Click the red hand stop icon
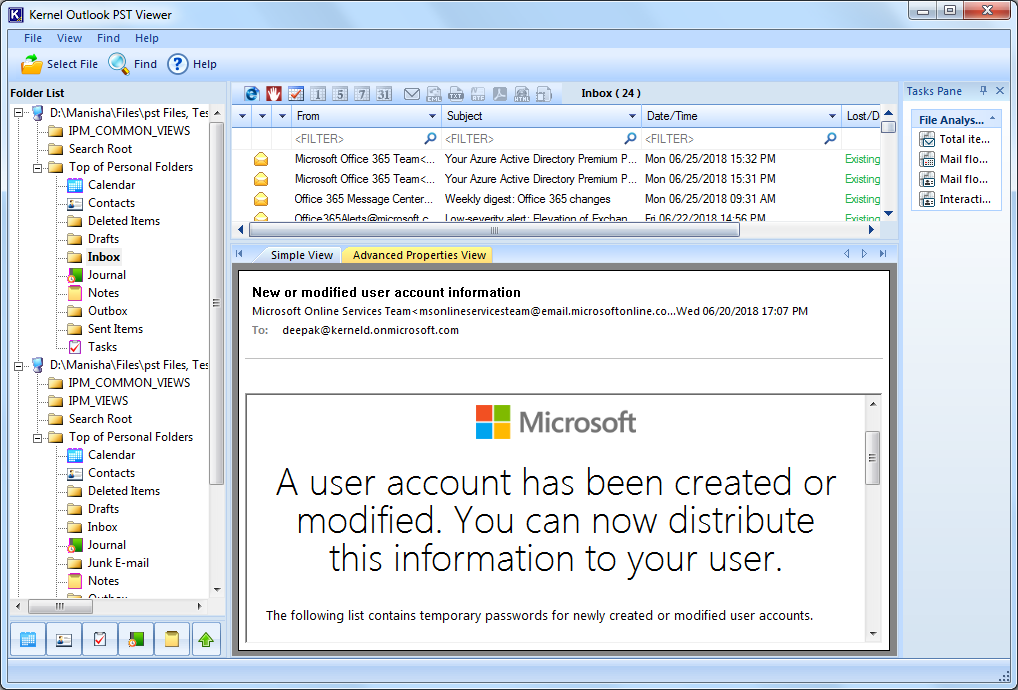1018x690 pixels. 273,94
